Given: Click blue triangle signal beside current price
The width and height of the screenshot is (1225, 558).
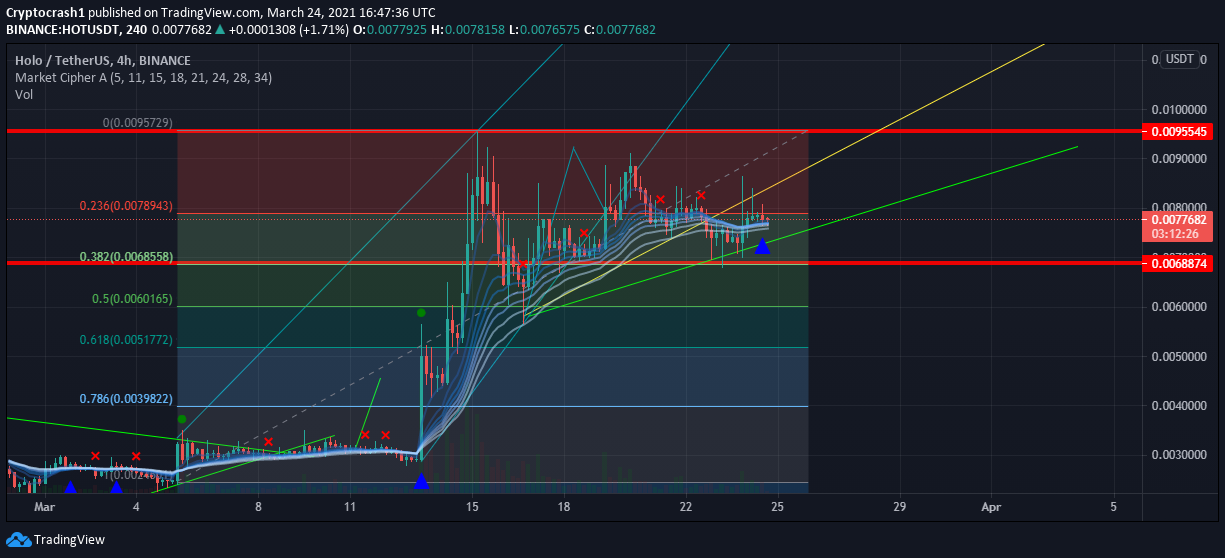Looking at the screenshot, I should coord(762,246).
